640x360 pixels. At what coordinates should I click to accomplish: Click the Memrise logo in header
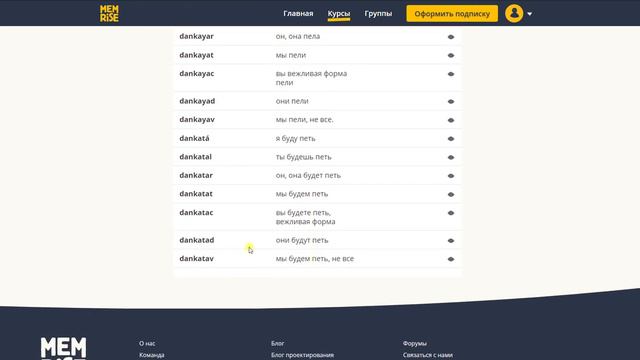coord(109,13)
